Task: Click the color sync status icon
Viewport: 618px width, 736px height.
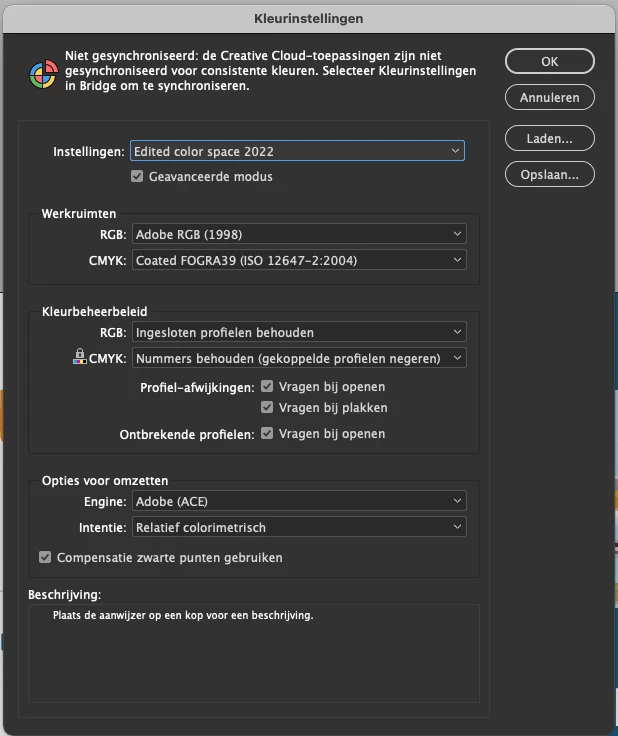Action: 43,74
